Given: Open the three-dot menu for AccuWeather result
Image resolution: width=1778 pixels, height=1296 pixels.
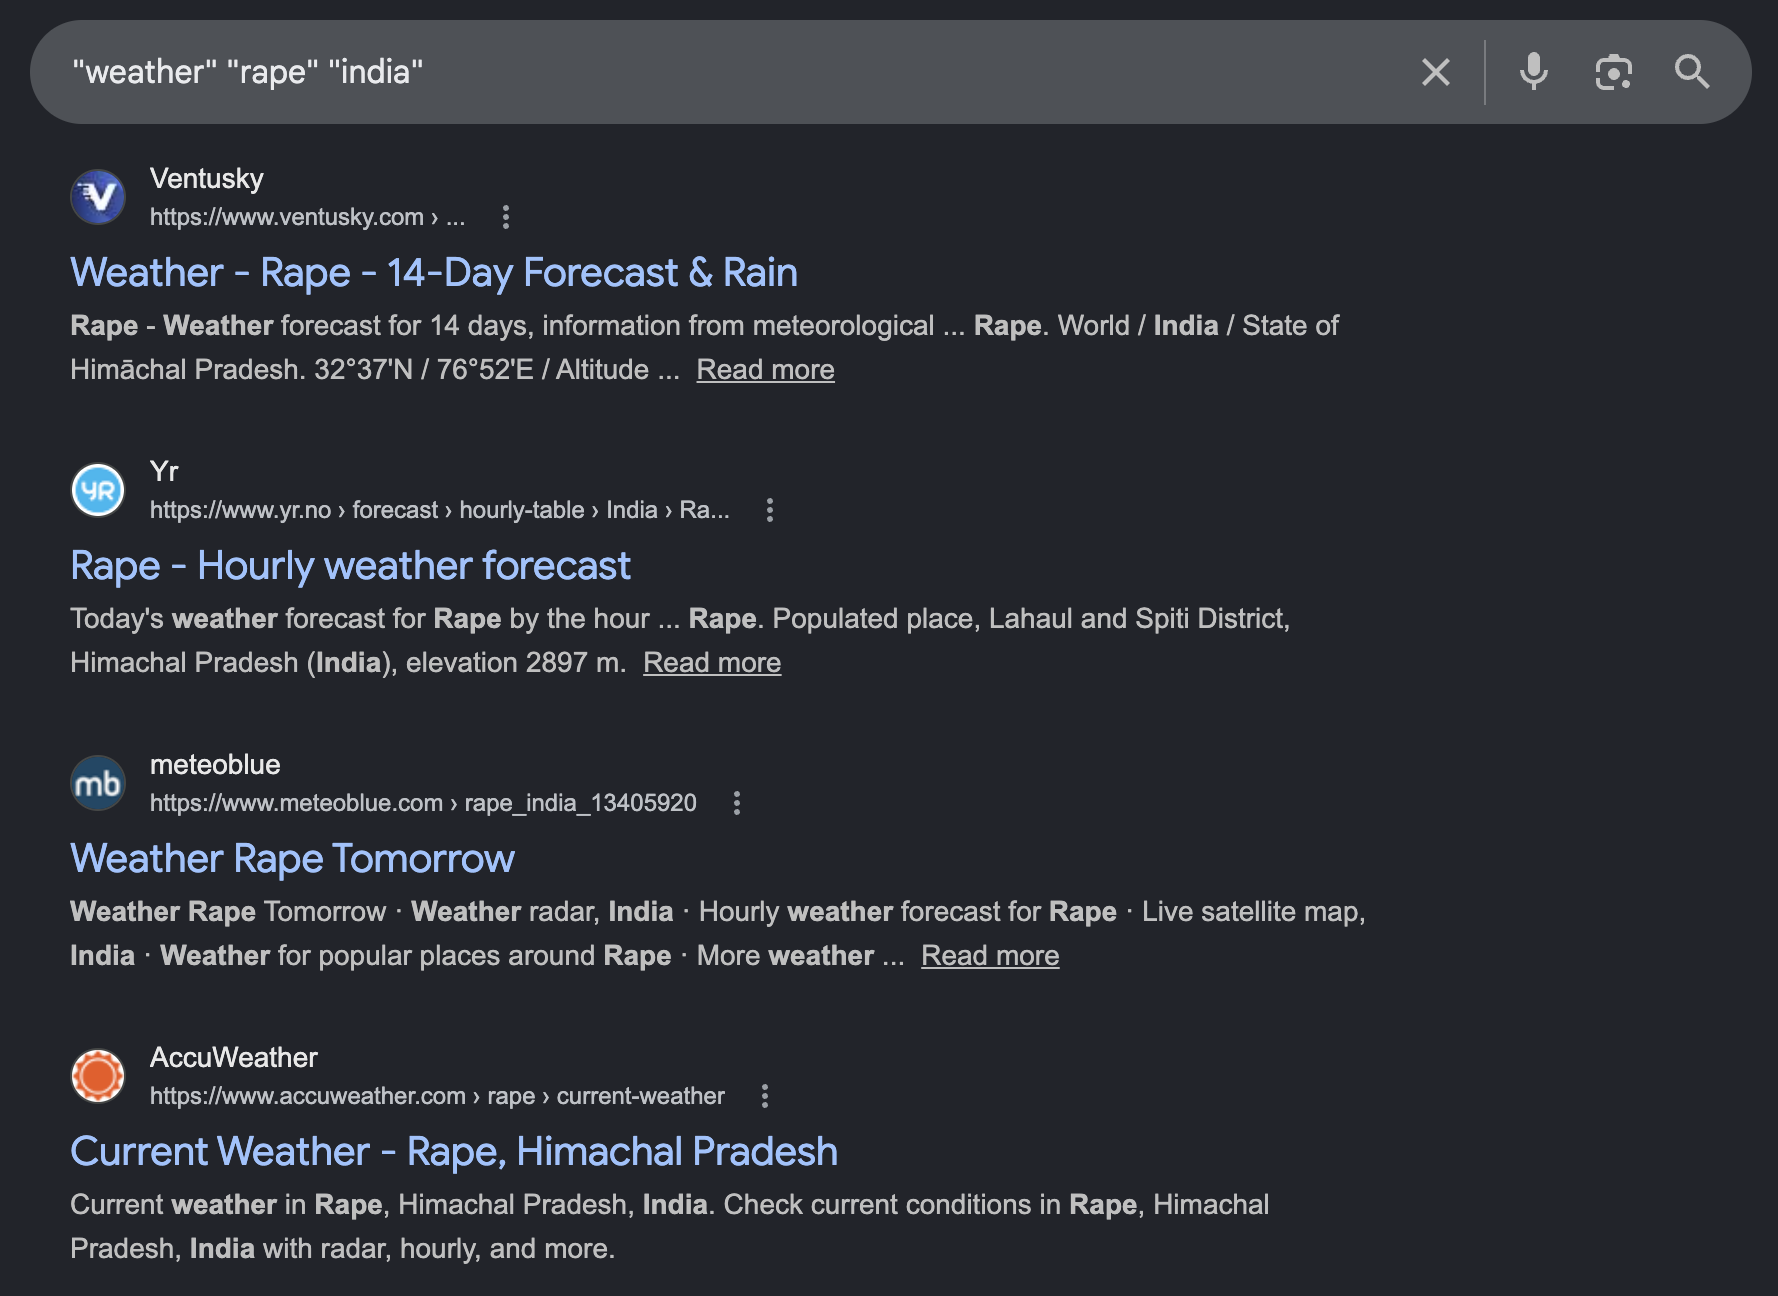Looking at the screenshot, I should [x=765, y=1096].
